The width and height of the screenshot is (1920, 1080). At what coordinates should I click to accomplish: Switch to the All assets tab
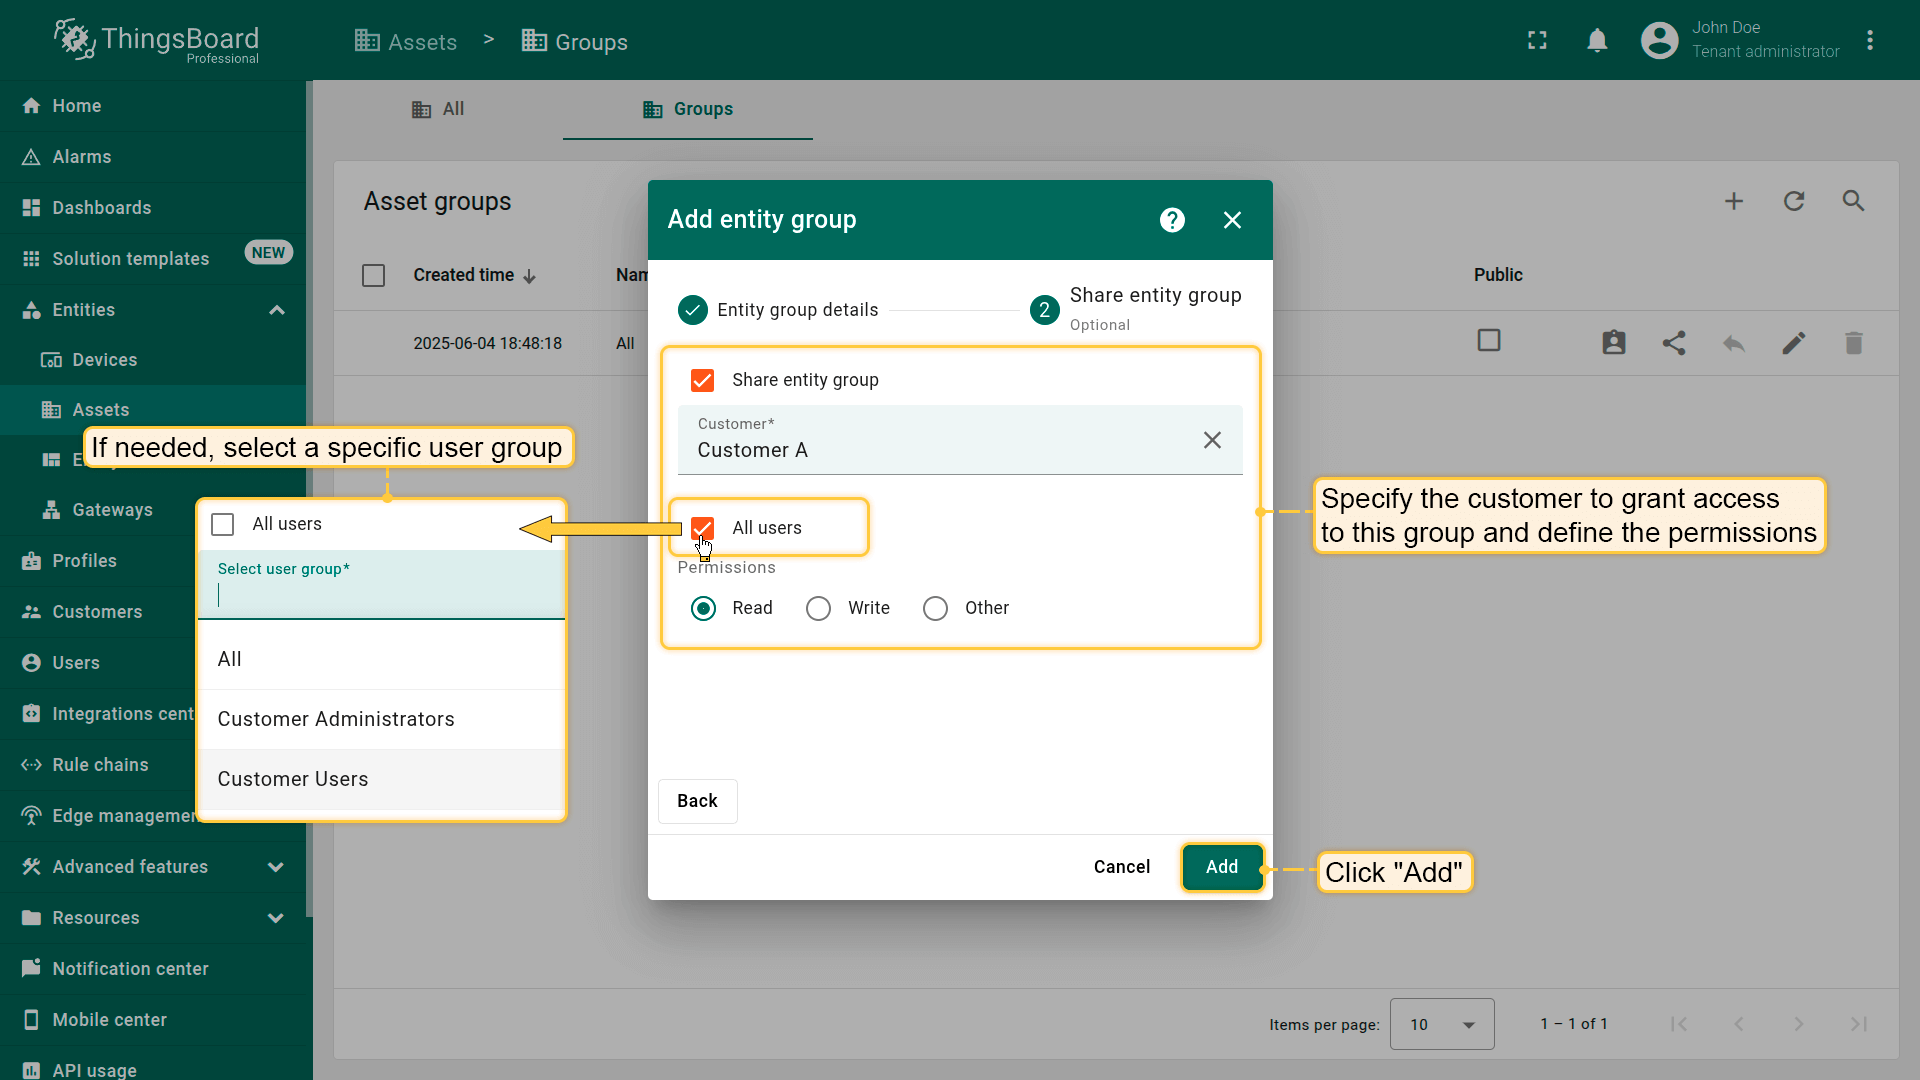point(439,109)
